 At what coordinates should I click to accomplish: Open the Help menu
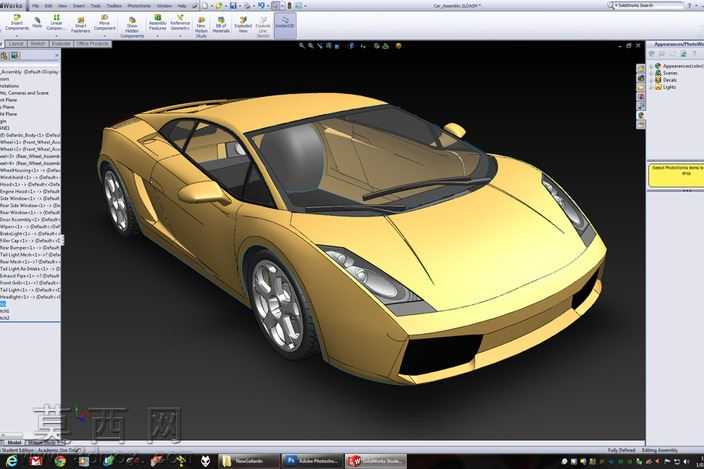[x=182, y=6]
